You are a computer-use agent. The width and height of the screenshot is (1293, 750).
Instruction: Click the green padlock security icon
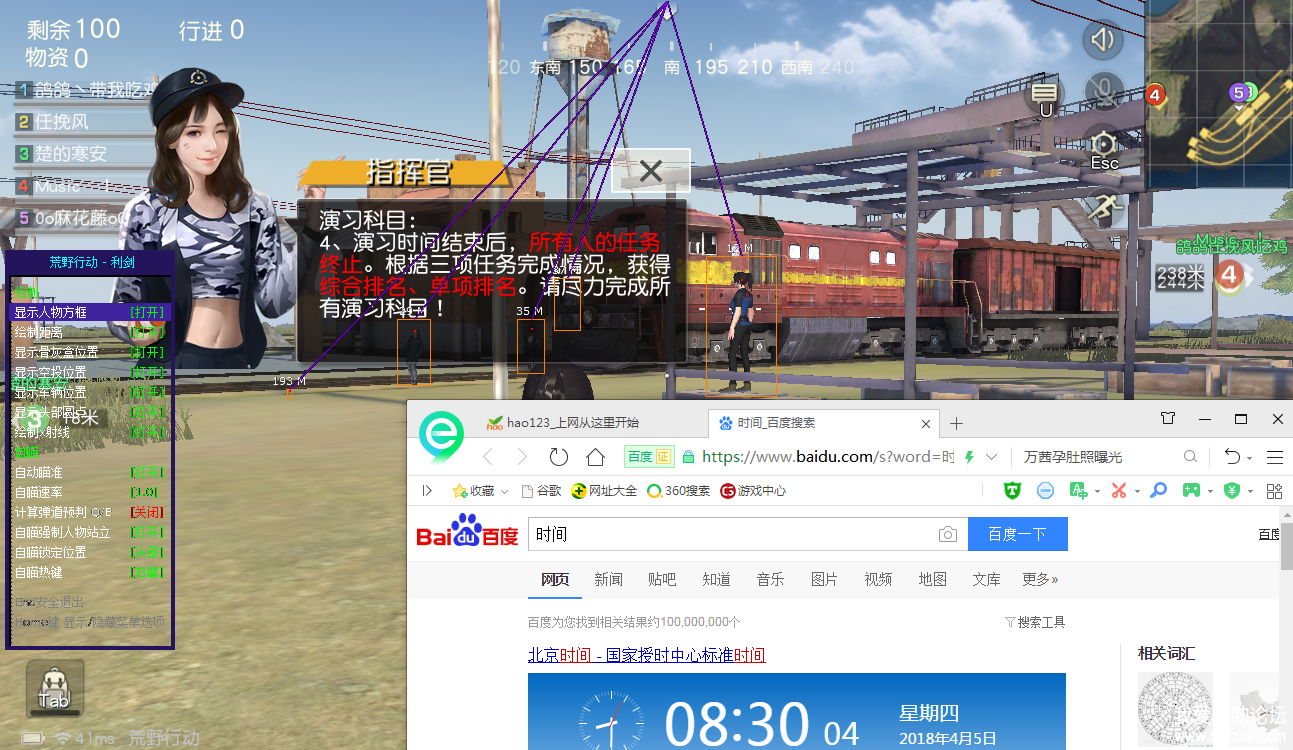click(688, 457)
